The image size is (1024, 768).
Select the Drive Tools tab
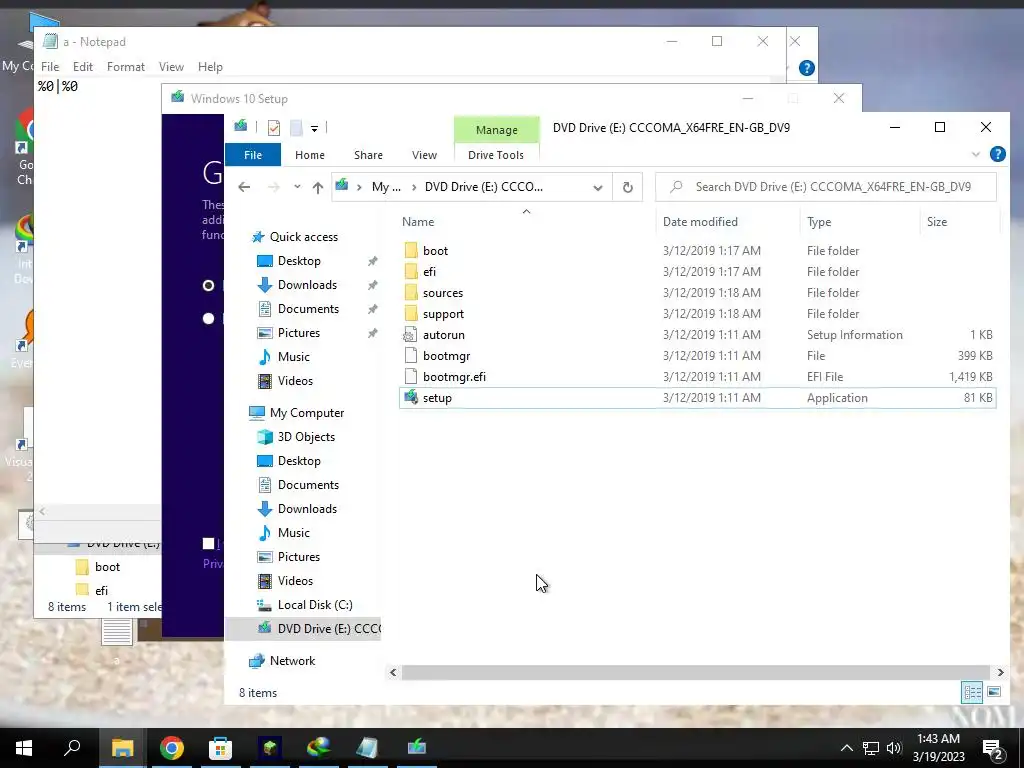click(x=496, y=155)
